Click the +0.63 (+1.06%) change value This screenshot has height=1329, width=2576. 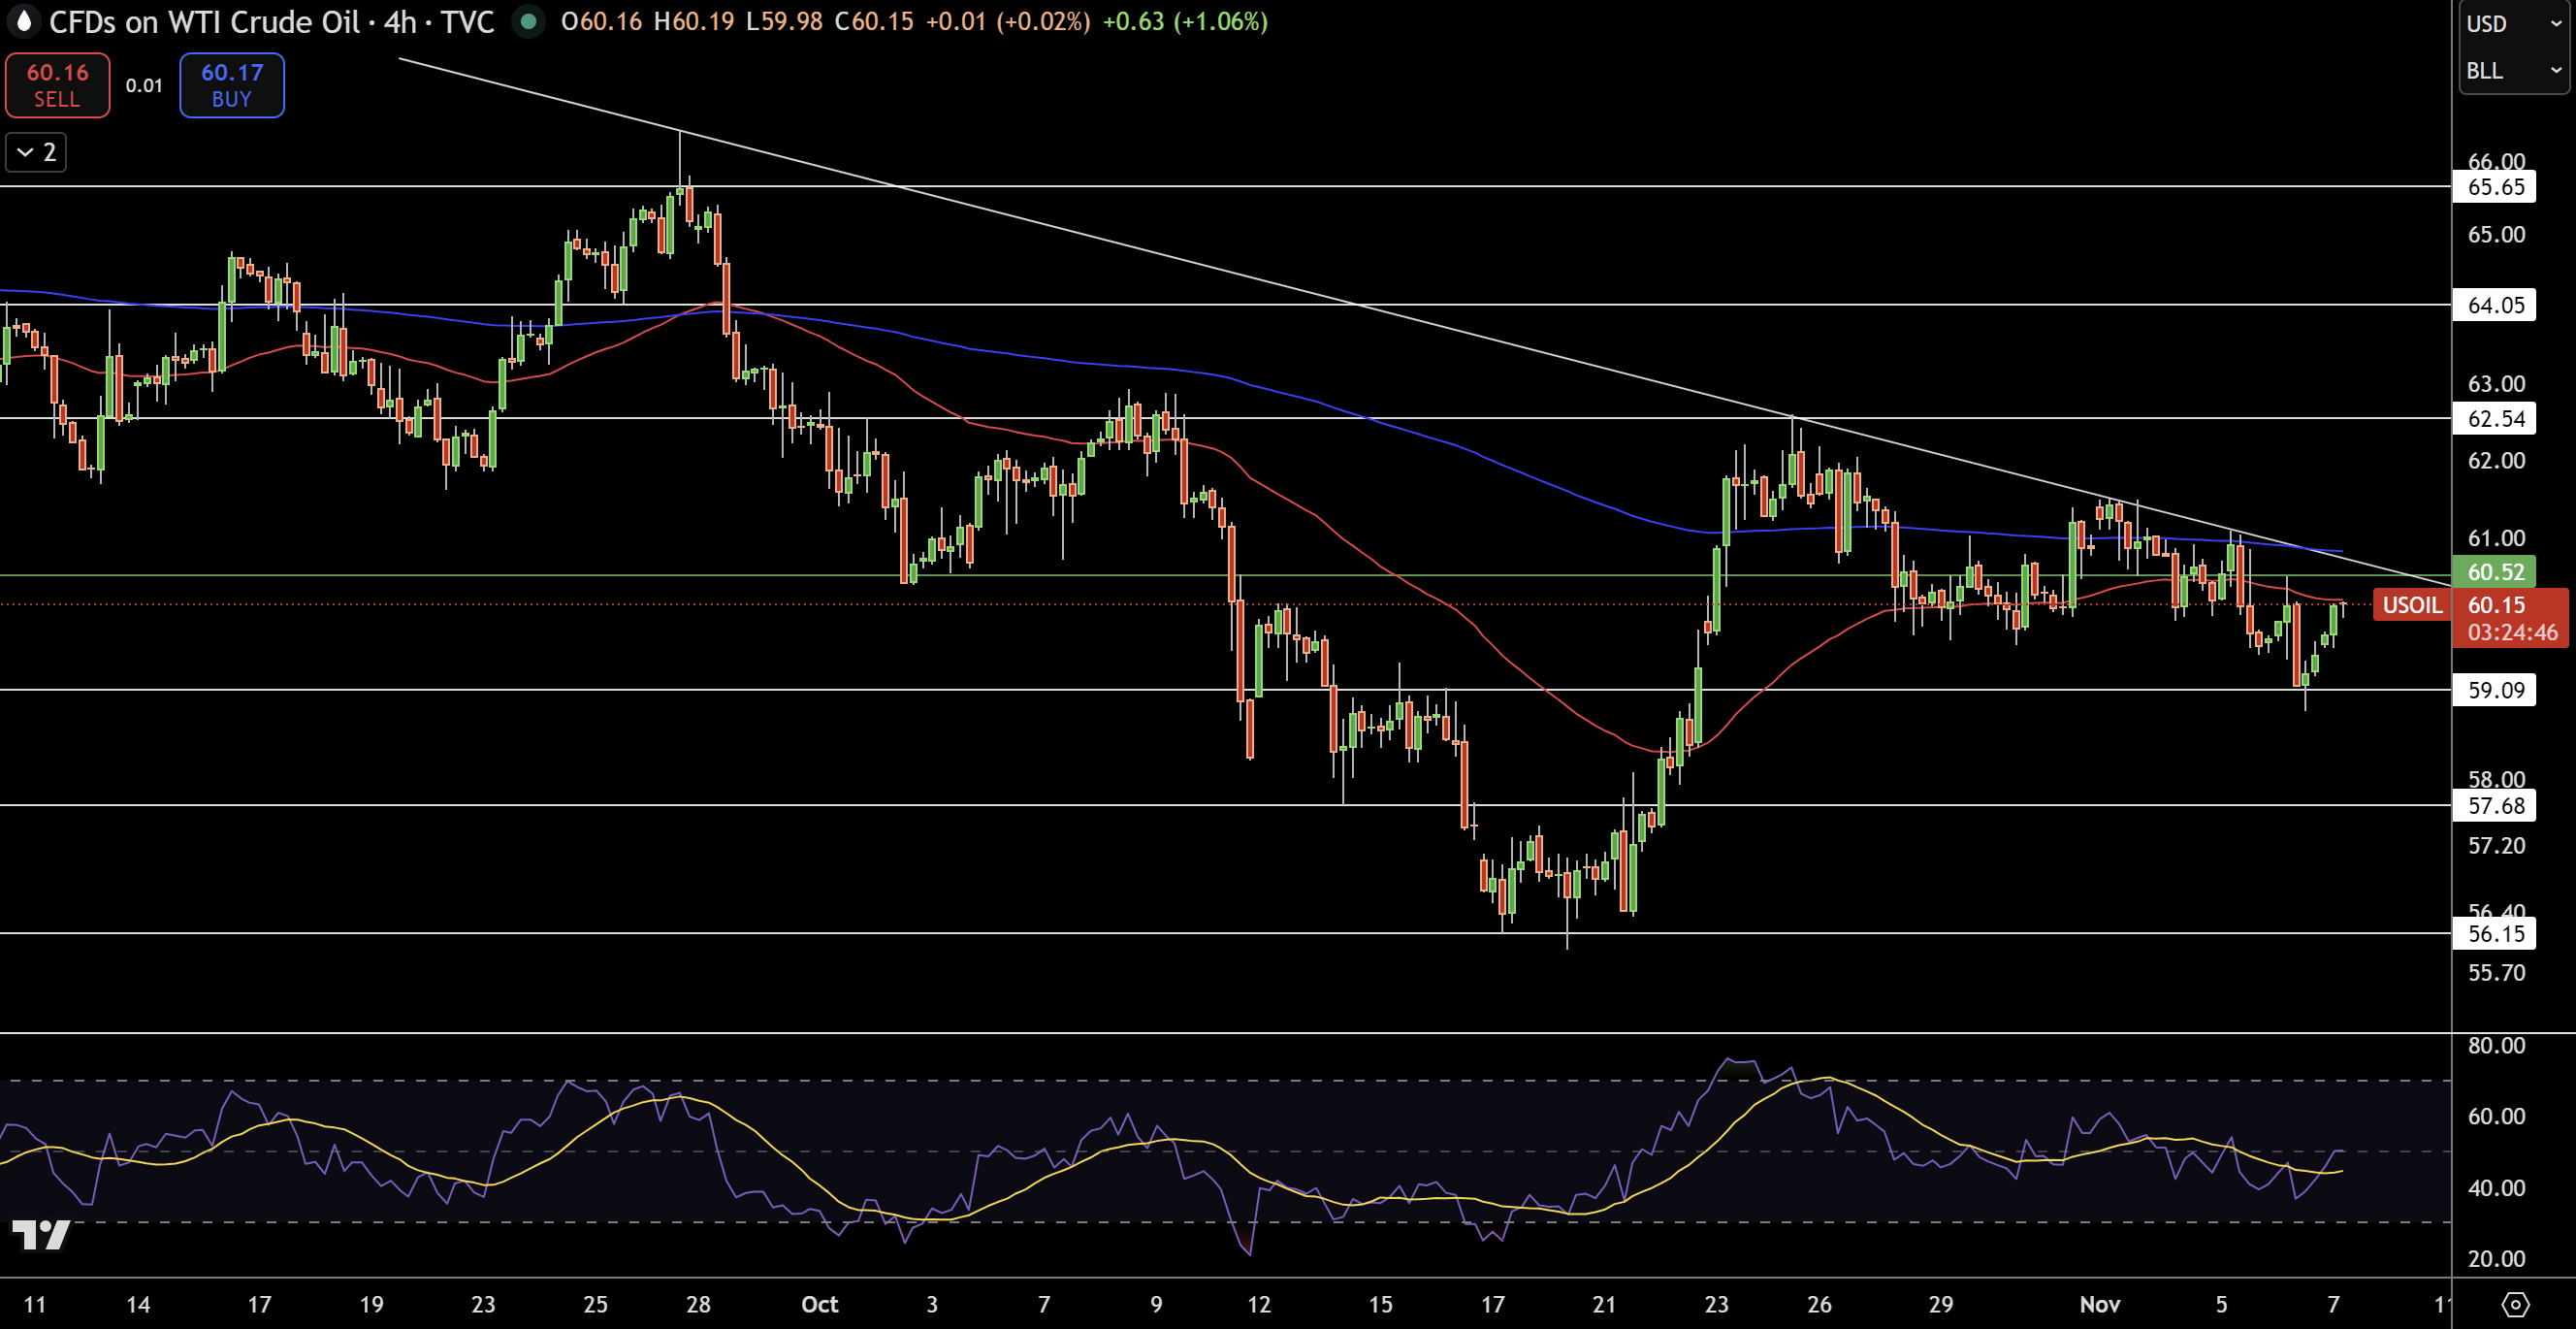pos(1185,21)
